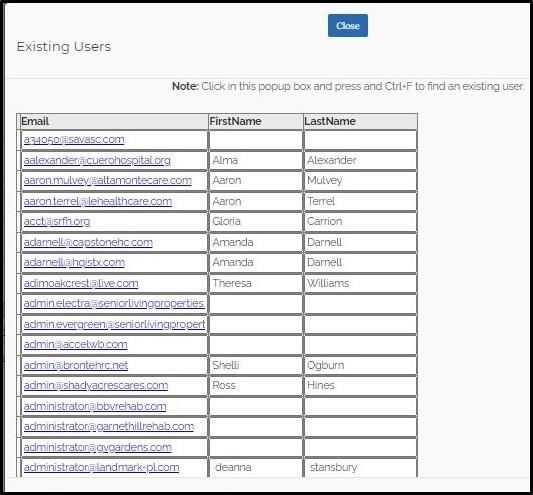Select adimoakcrest@live.com link
Image resolution: width=533 pixels, height=495 pixels.
tap(81, 283)
